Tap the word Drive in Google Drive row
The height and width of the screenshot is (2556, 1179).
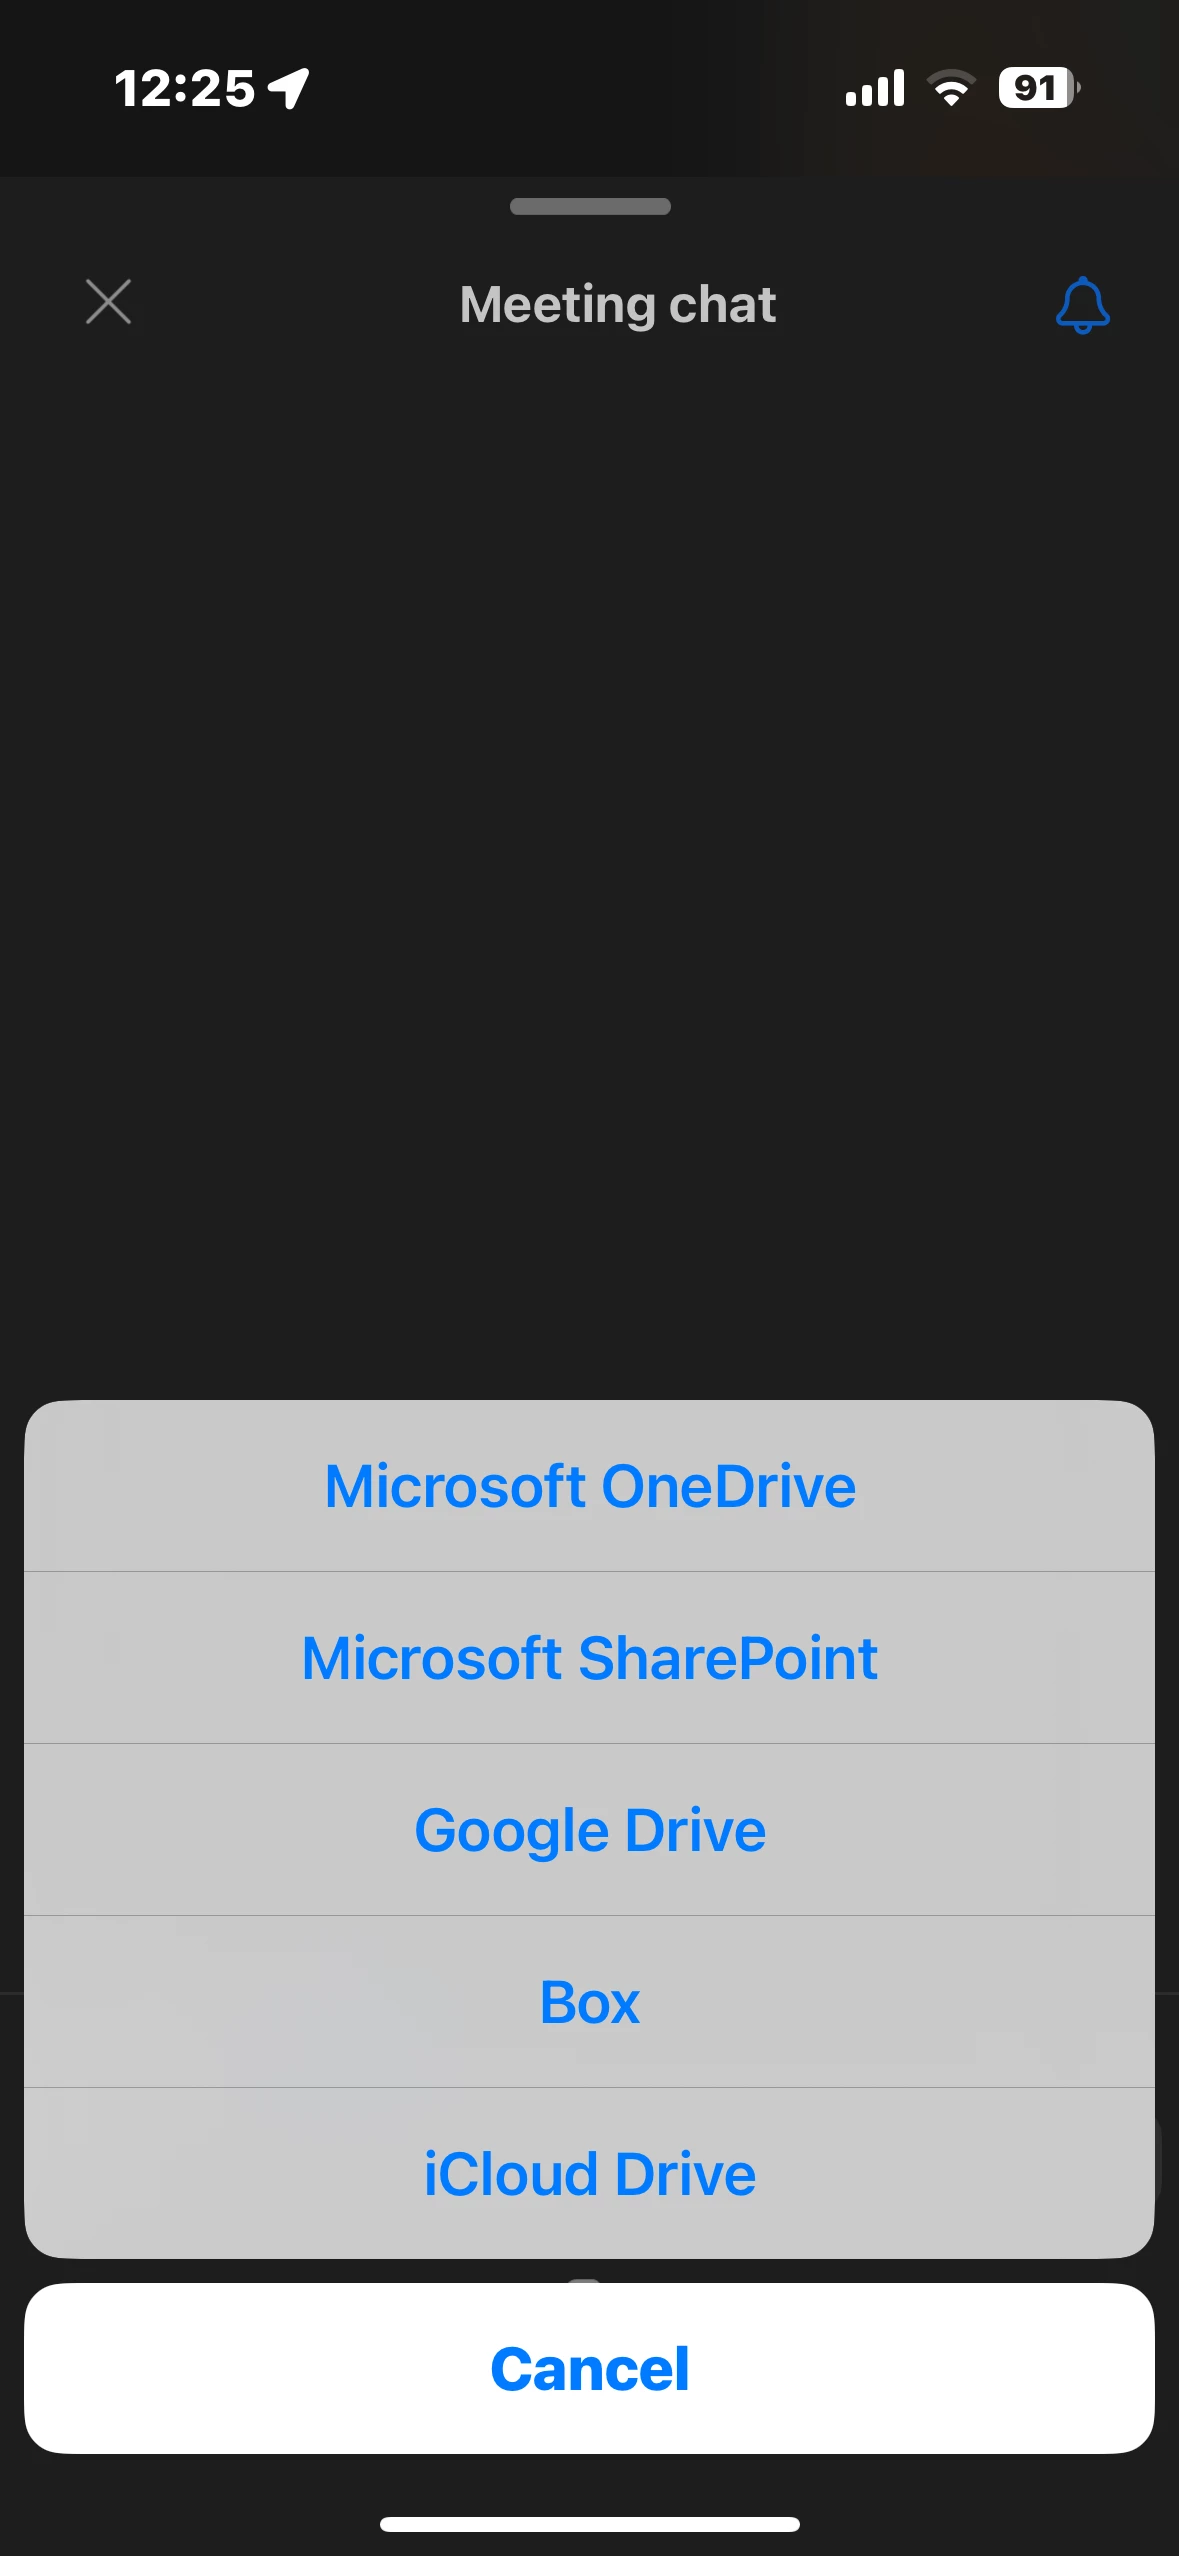696,1830
